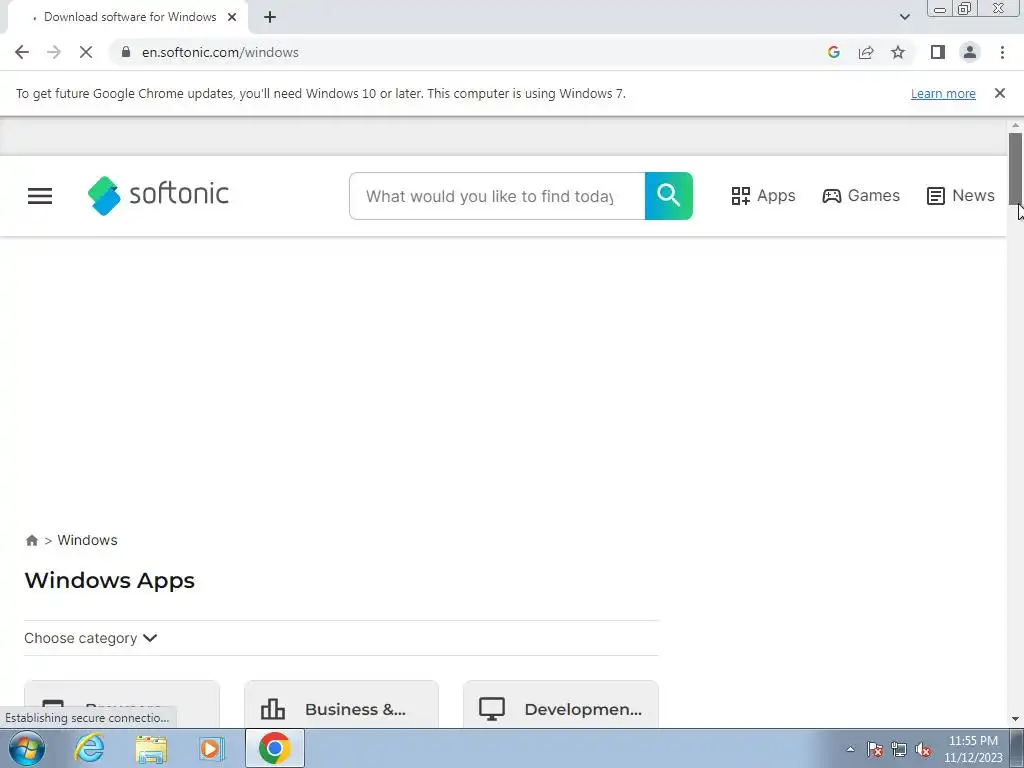Click the scrollbar down arrow

click(x=1016, y=719)
